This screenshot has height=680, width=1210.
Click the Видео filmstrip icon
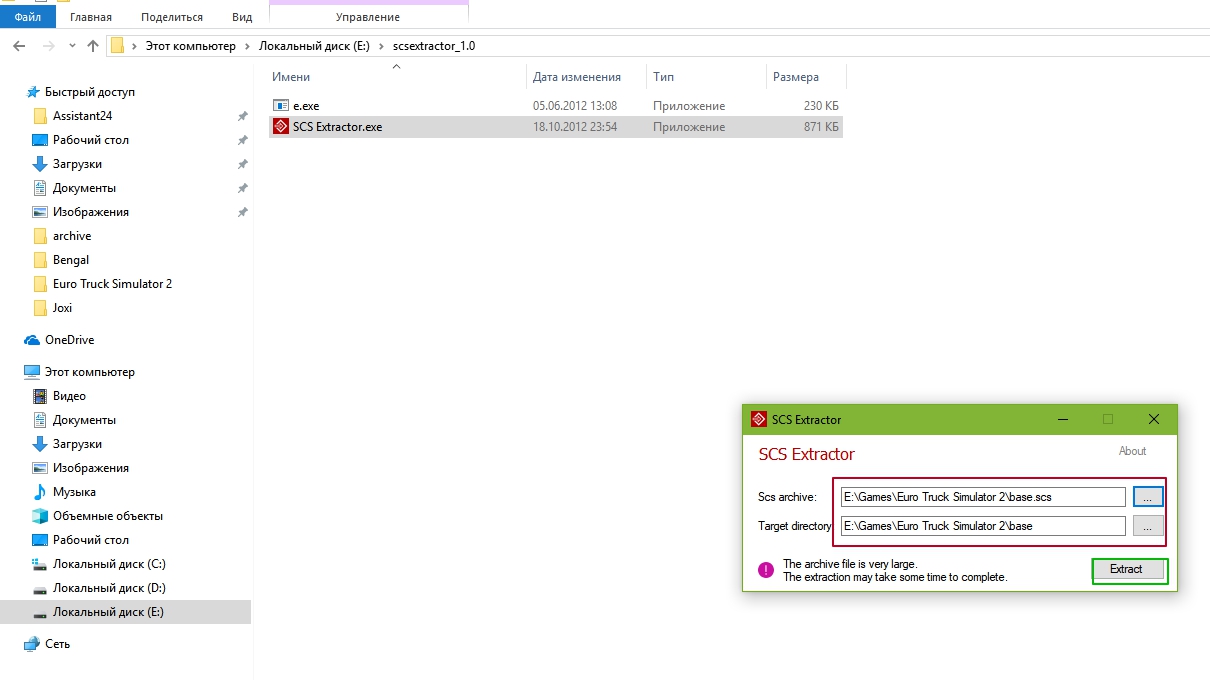[x=40, y=396]
